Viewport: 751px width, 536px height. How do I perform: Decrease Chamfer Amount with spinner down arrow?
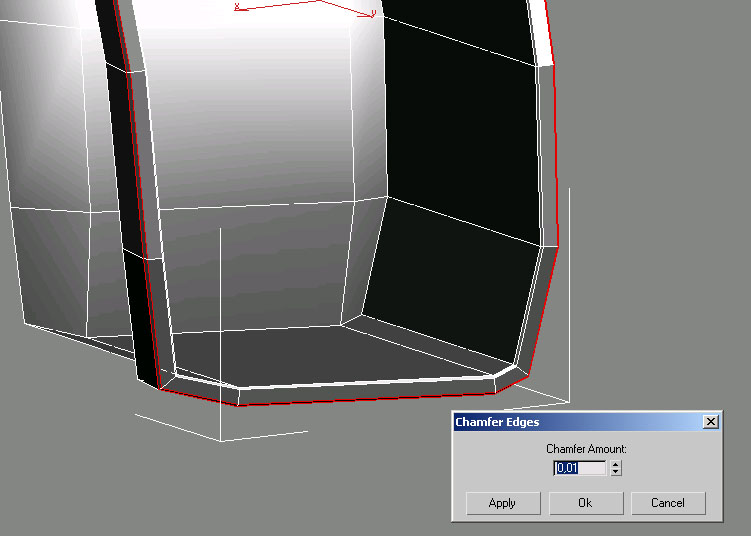tap(616, 472)
